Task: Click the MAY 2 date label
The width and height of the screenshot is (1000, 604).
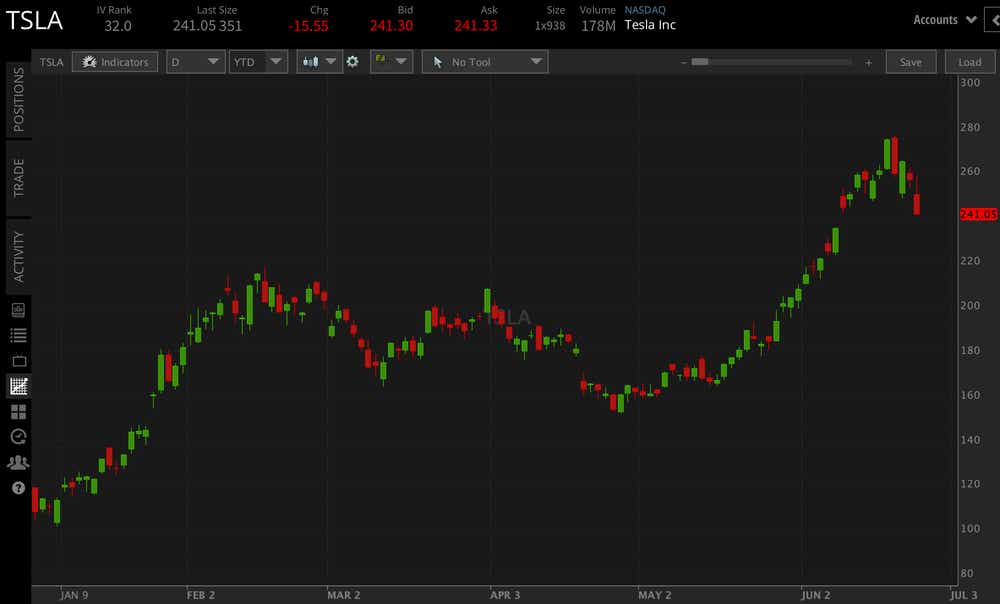Action: tap(654, 595)
